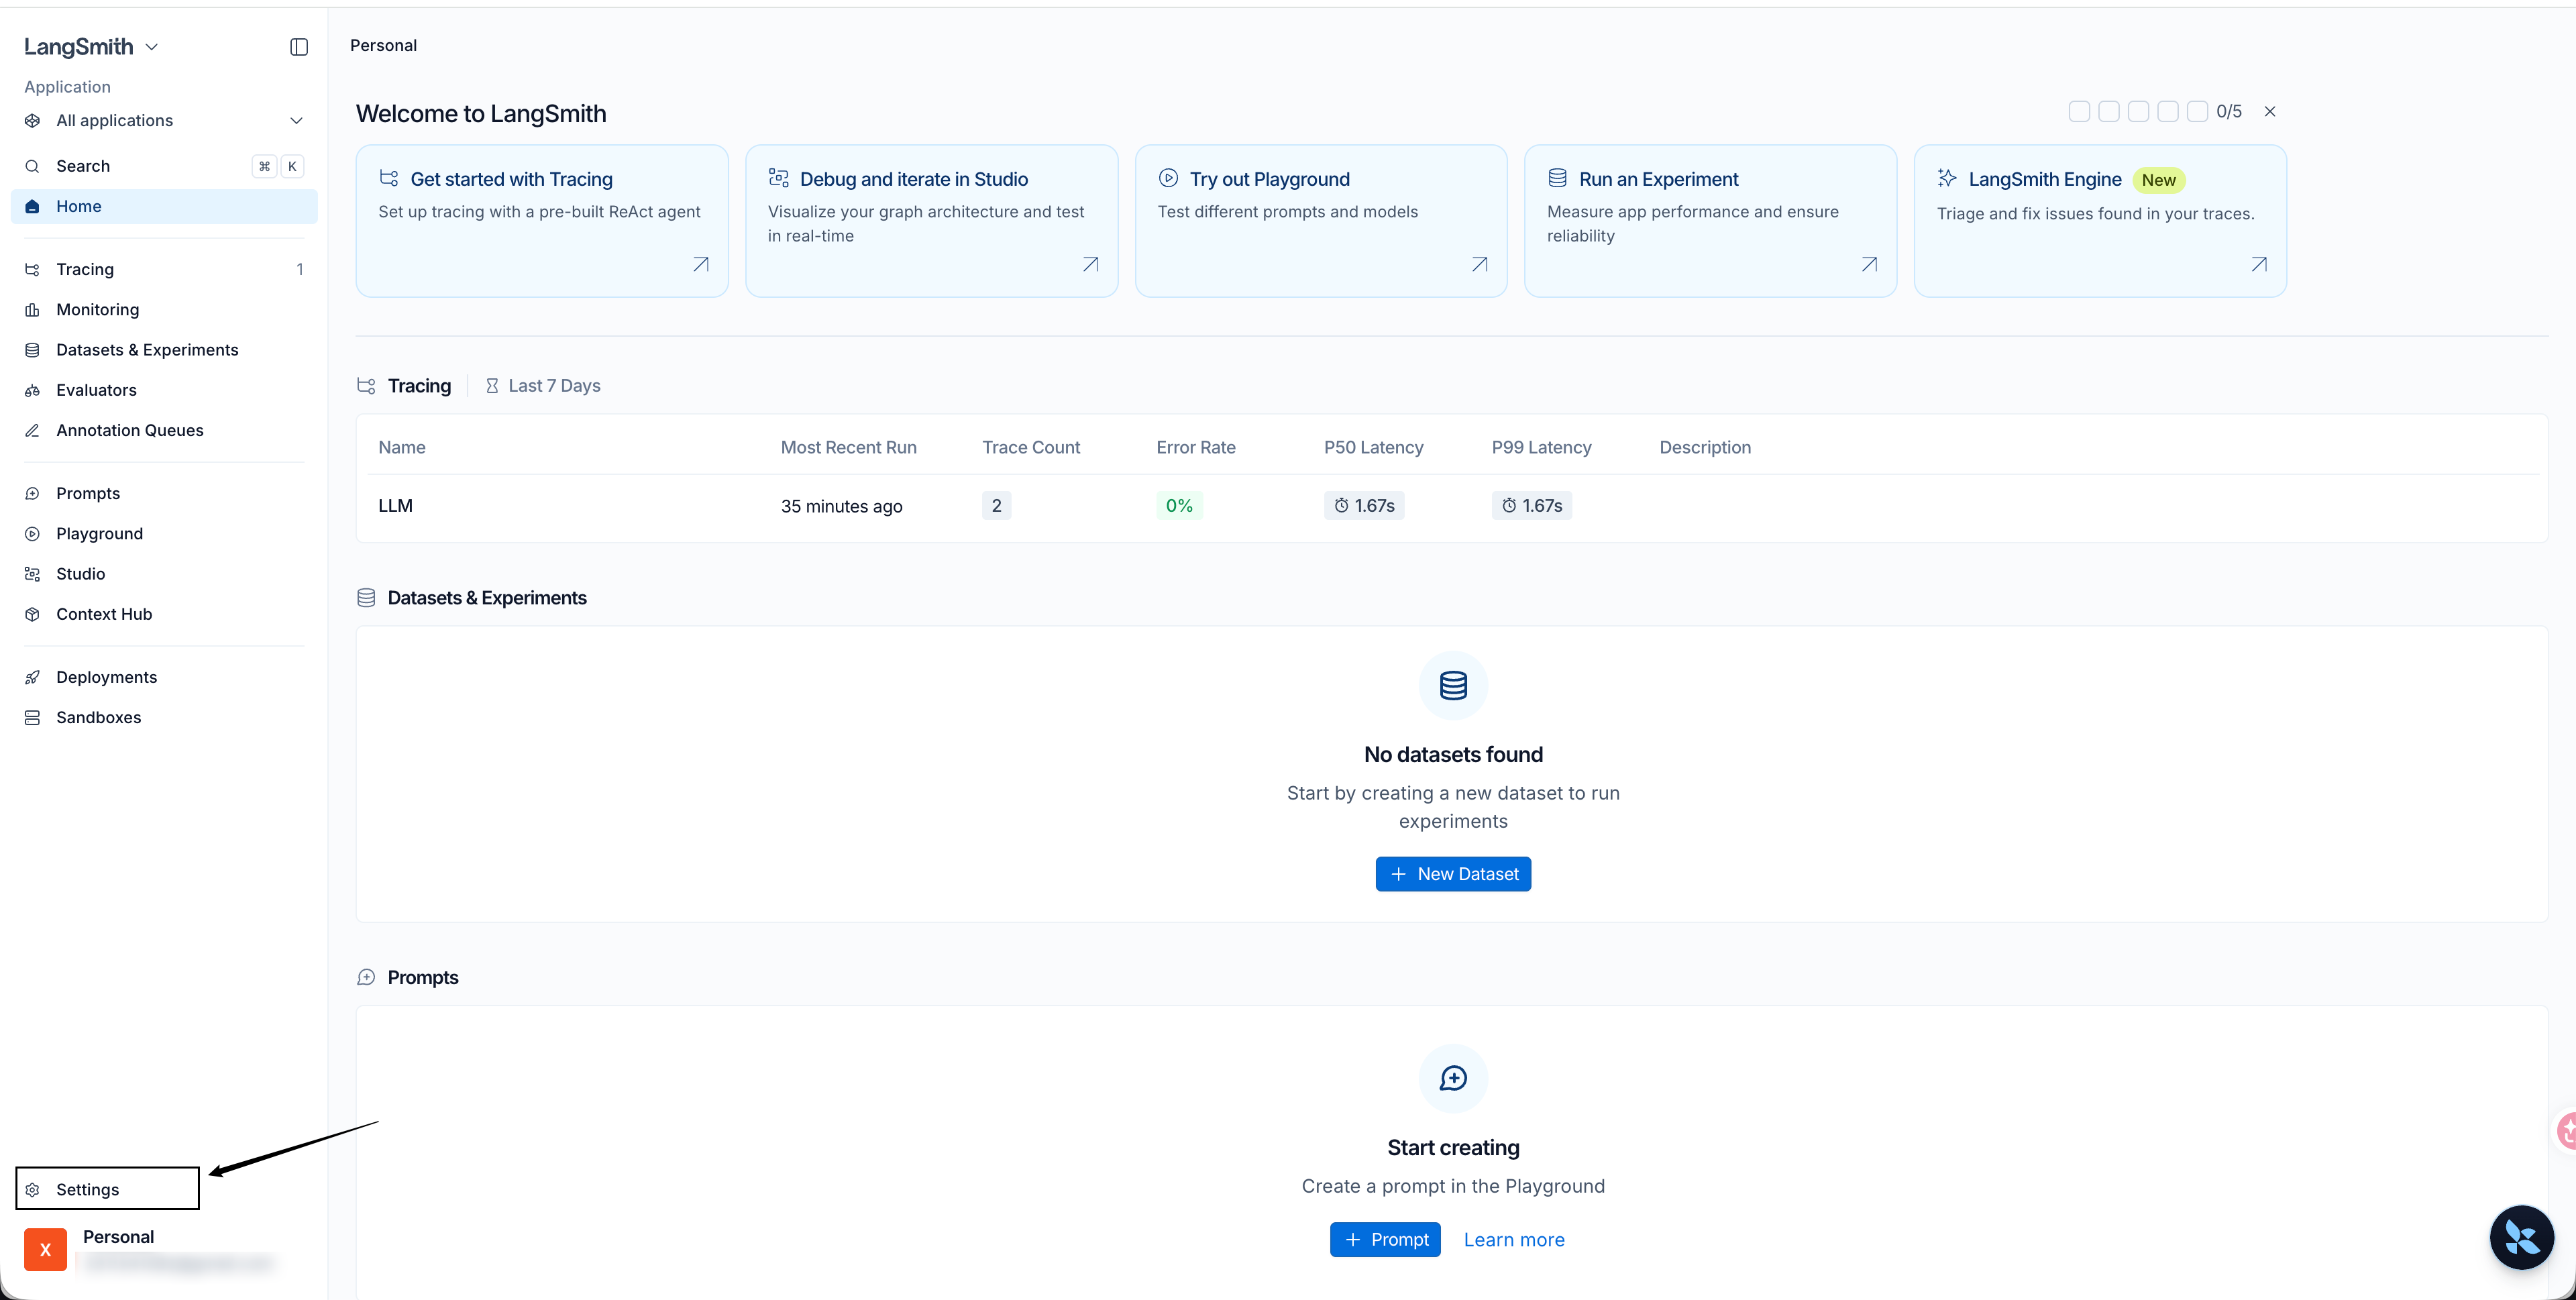Image resolution: width=2576 pixels, height=1300 pixels.
Task: Click the Trace Count column header
Action: click(x=1031, y=447)
